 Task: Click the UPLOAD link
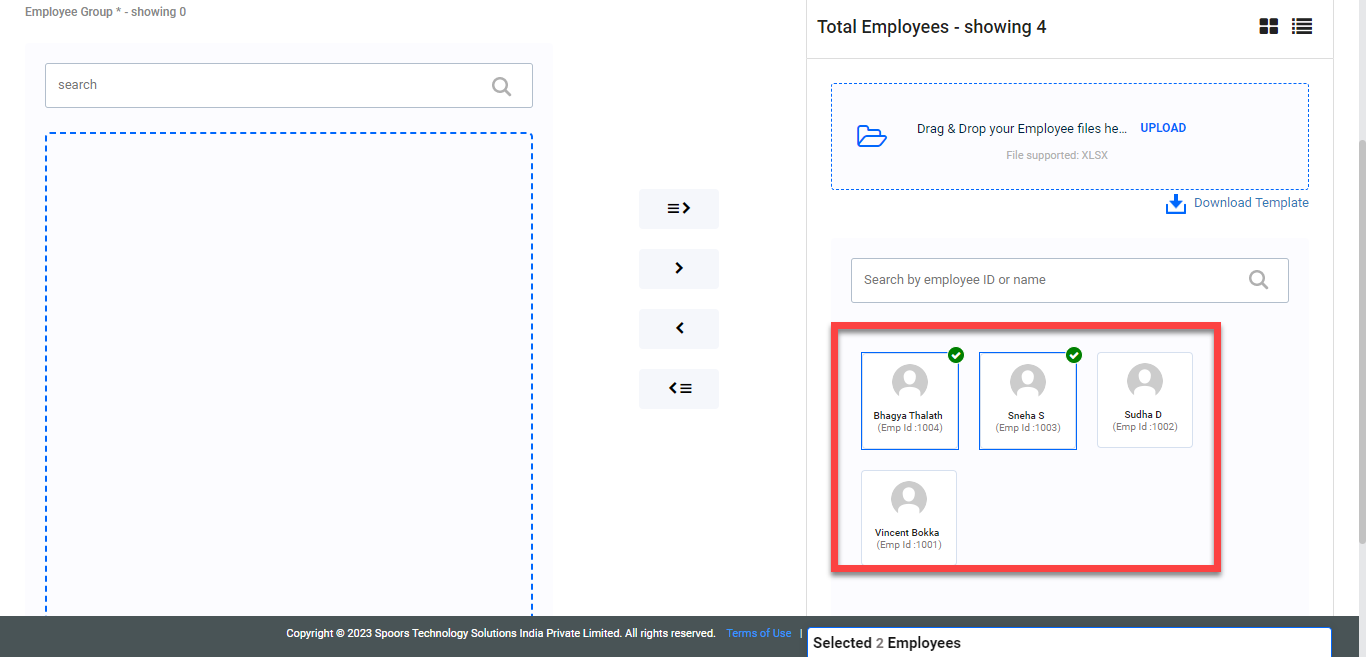tap(1163, 128)
